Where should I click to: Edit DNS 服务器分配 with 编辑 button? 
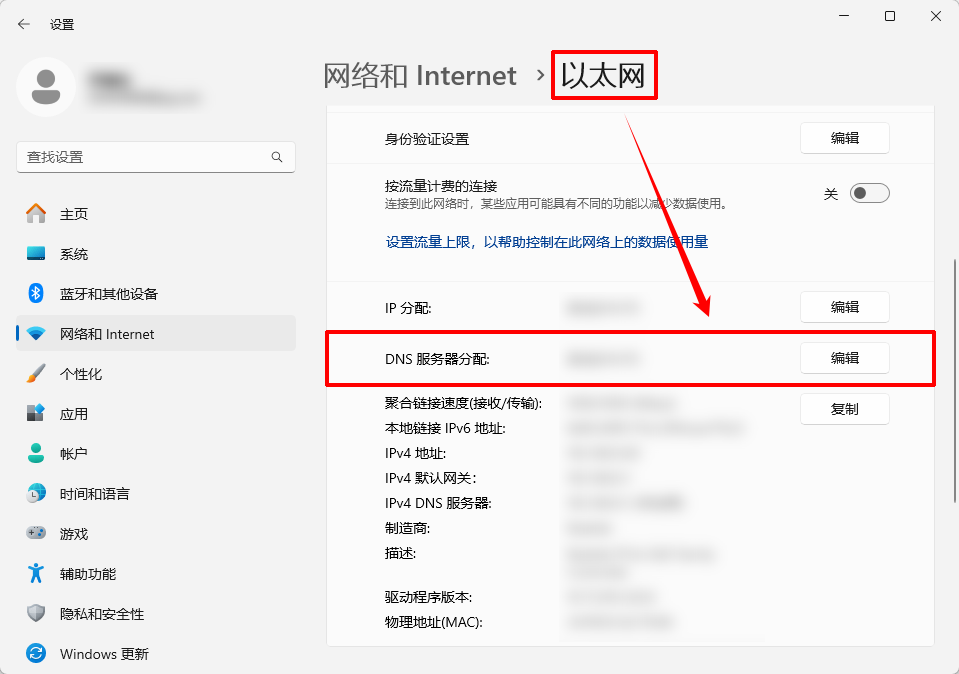coord(845,358)
